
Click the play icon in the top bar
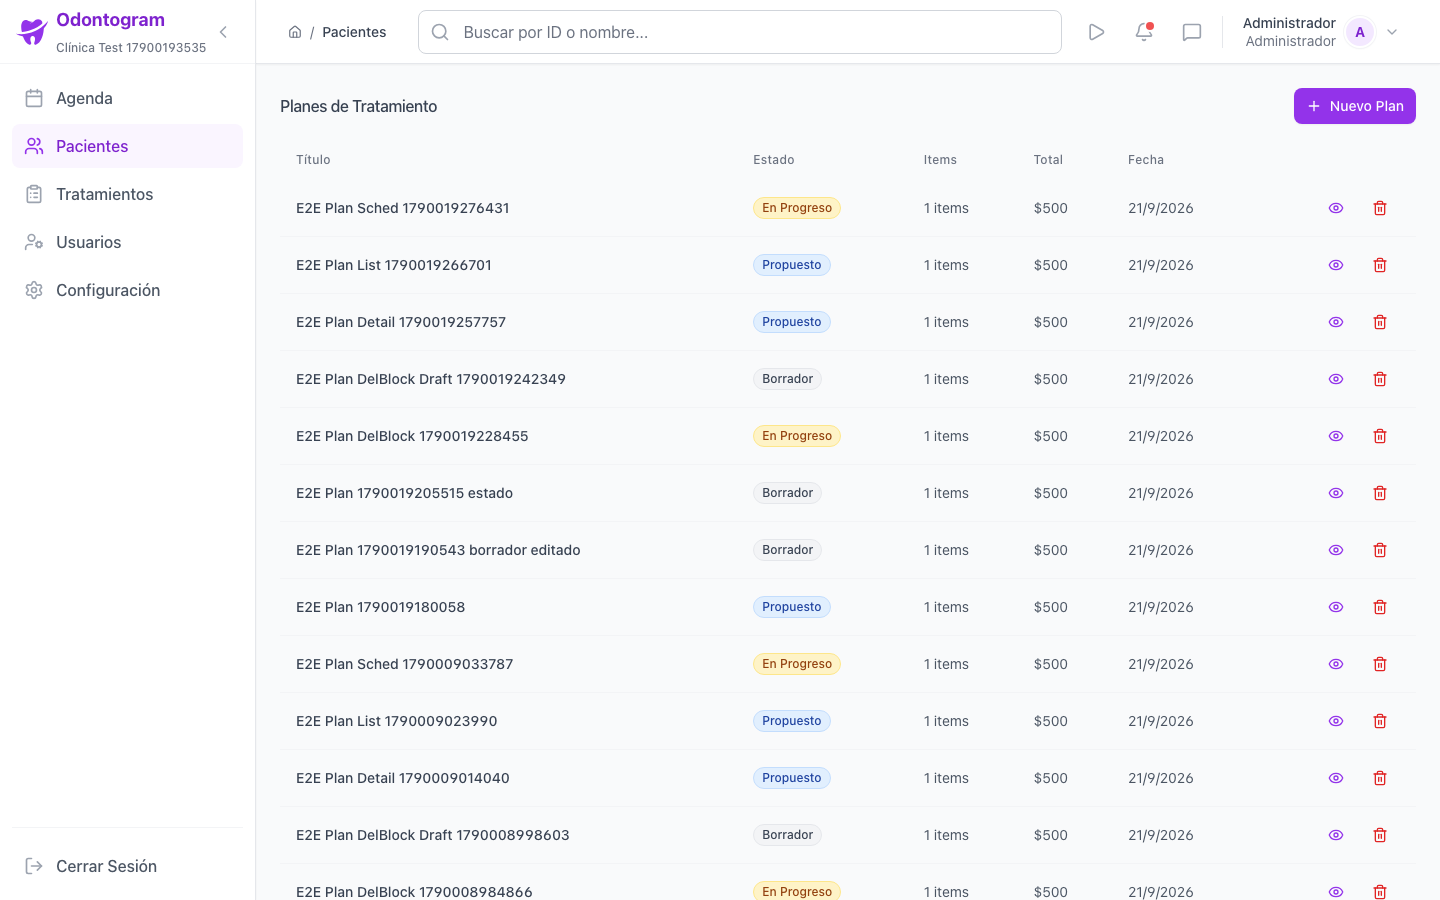point(1096,32)
